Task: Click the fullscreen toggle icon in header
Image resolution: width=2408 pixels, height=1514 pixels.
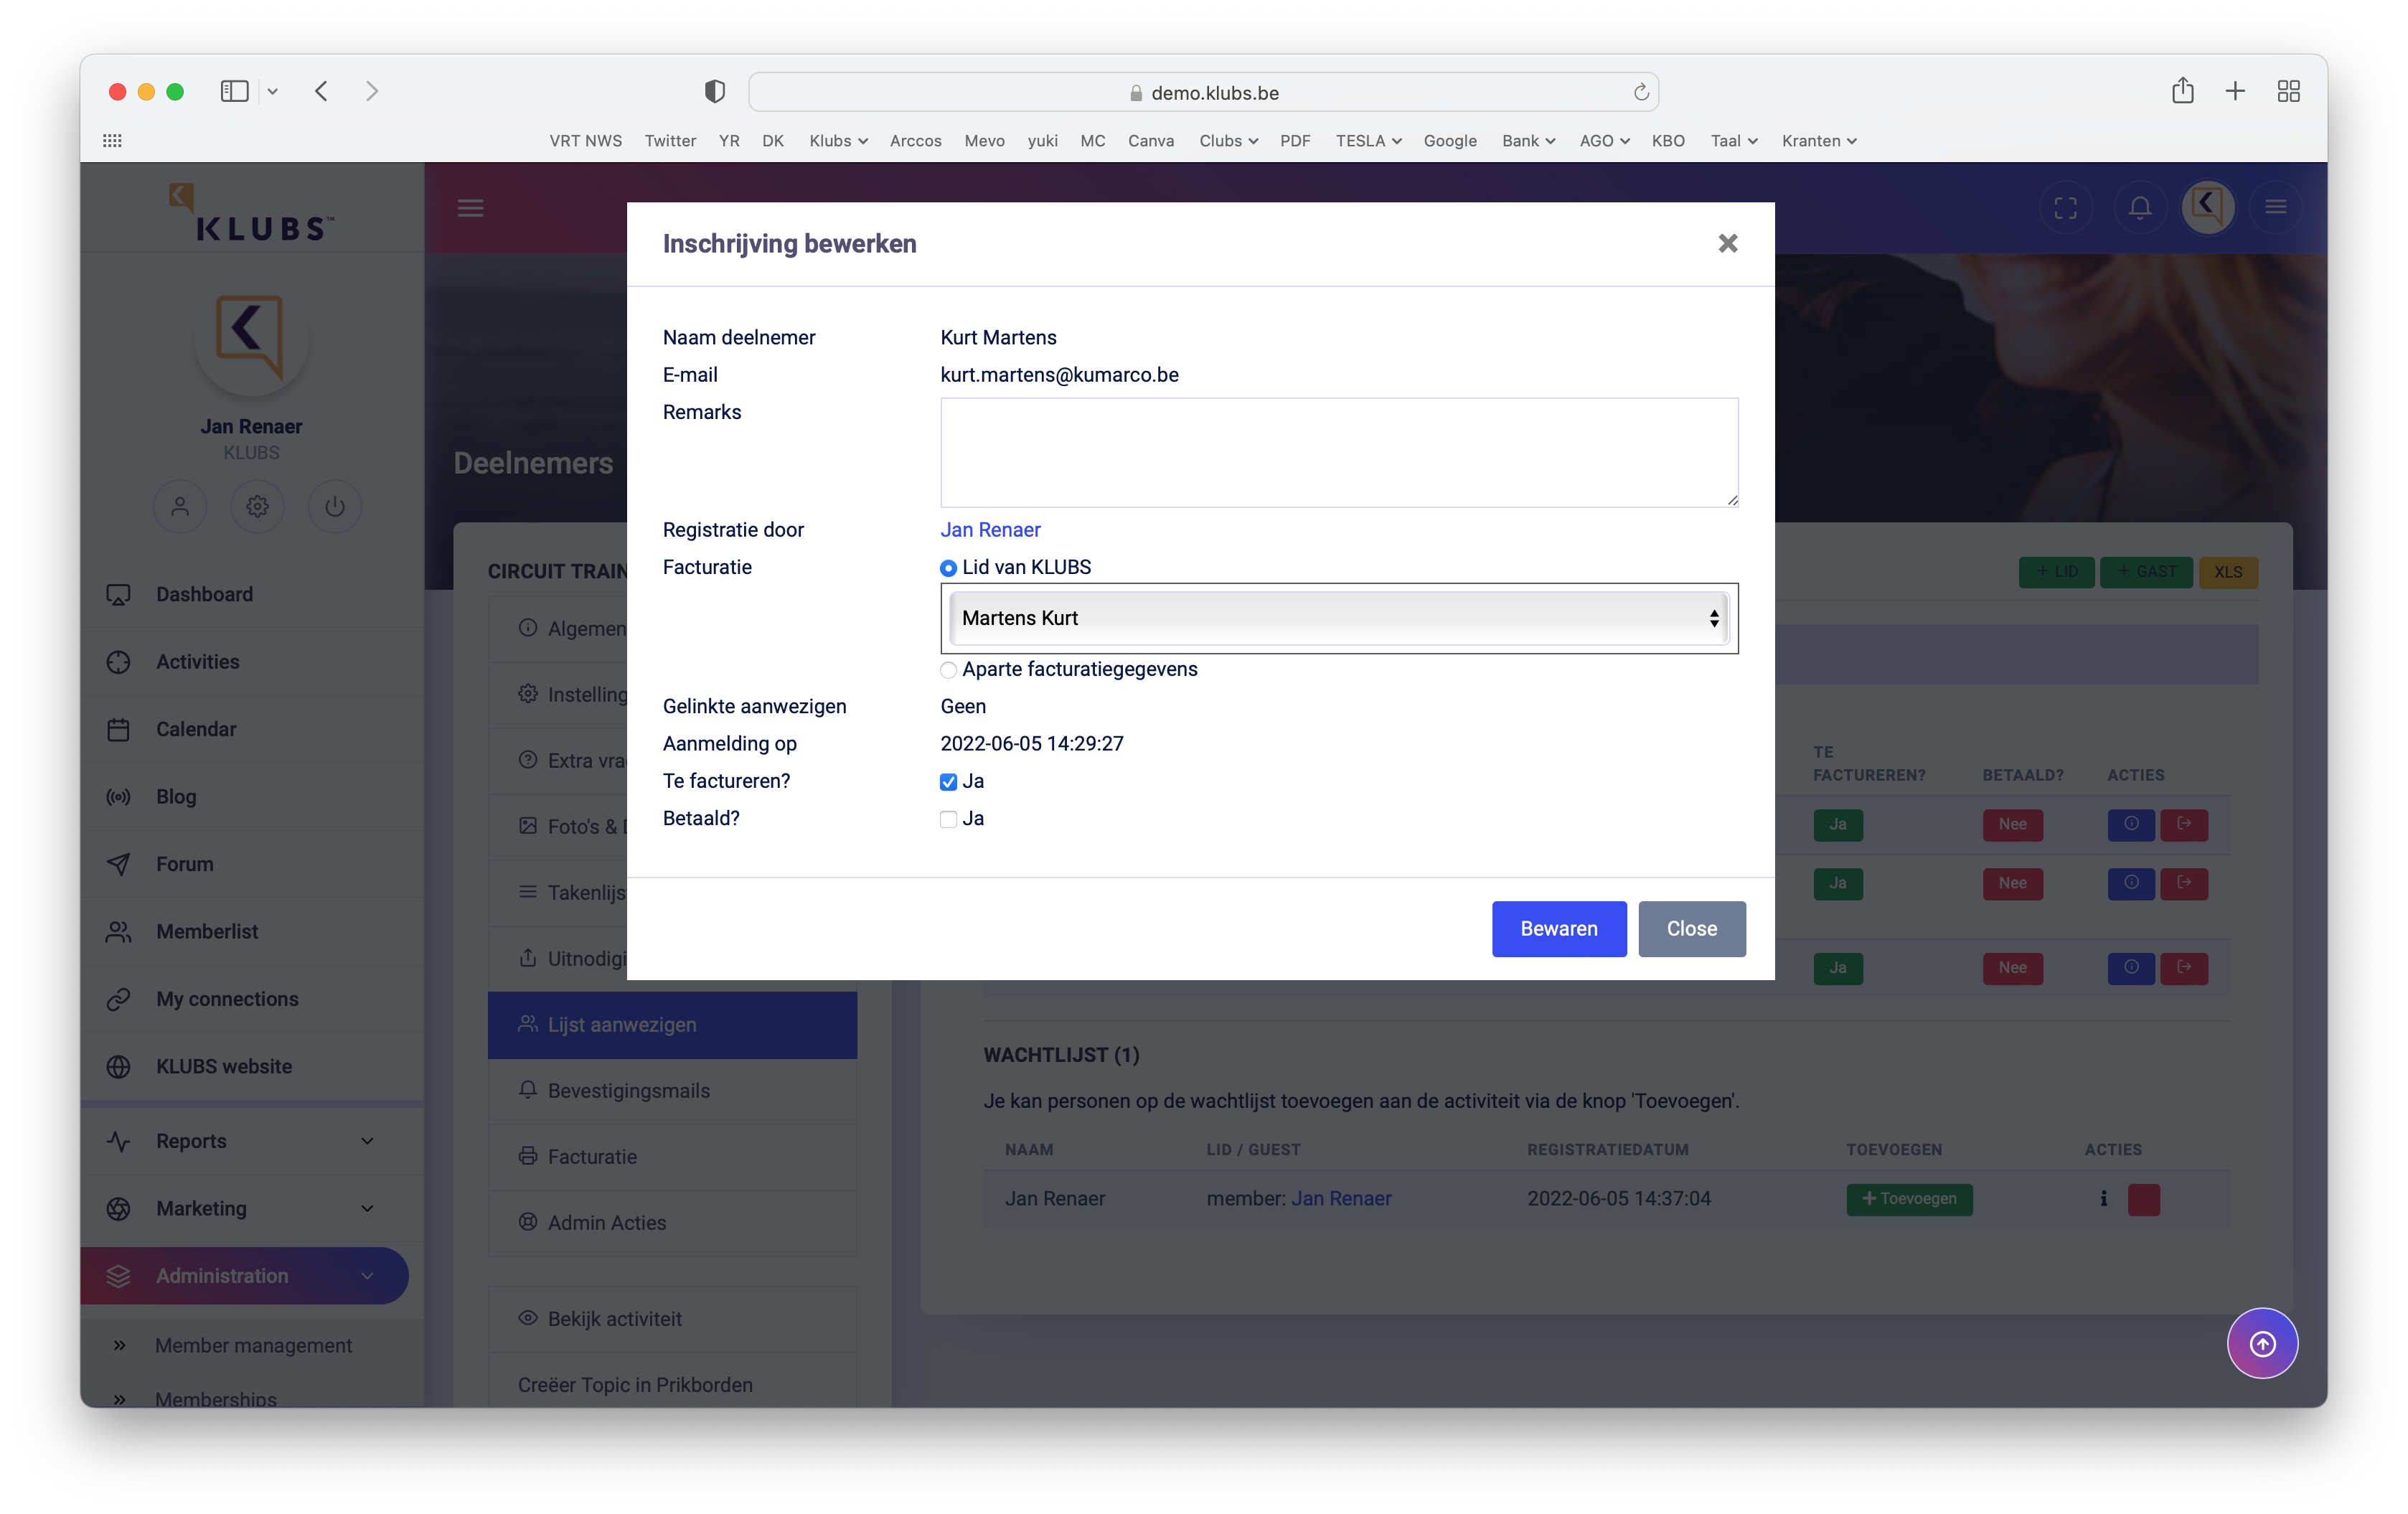Action: pos(2065,207)
